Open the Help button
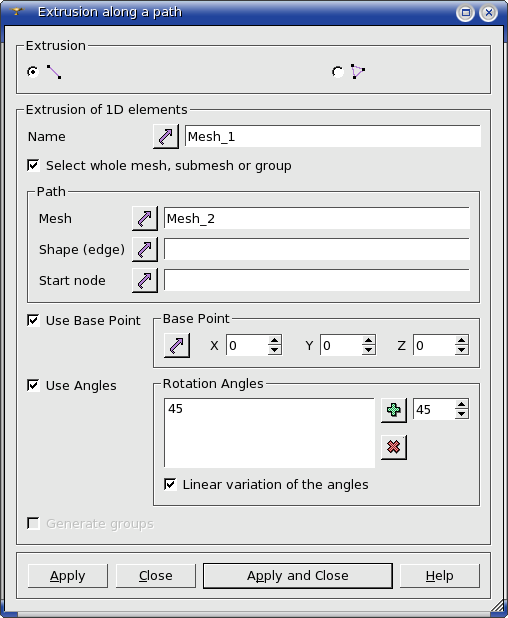This screenshot has width=508, height=618. [439, 575]
